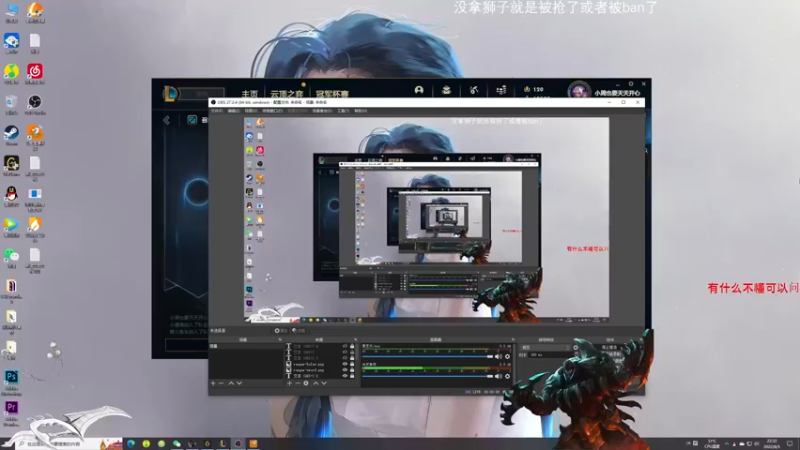Open the QQ penguin desktop icon
This screenshot has width=800, height=450.
11,195
